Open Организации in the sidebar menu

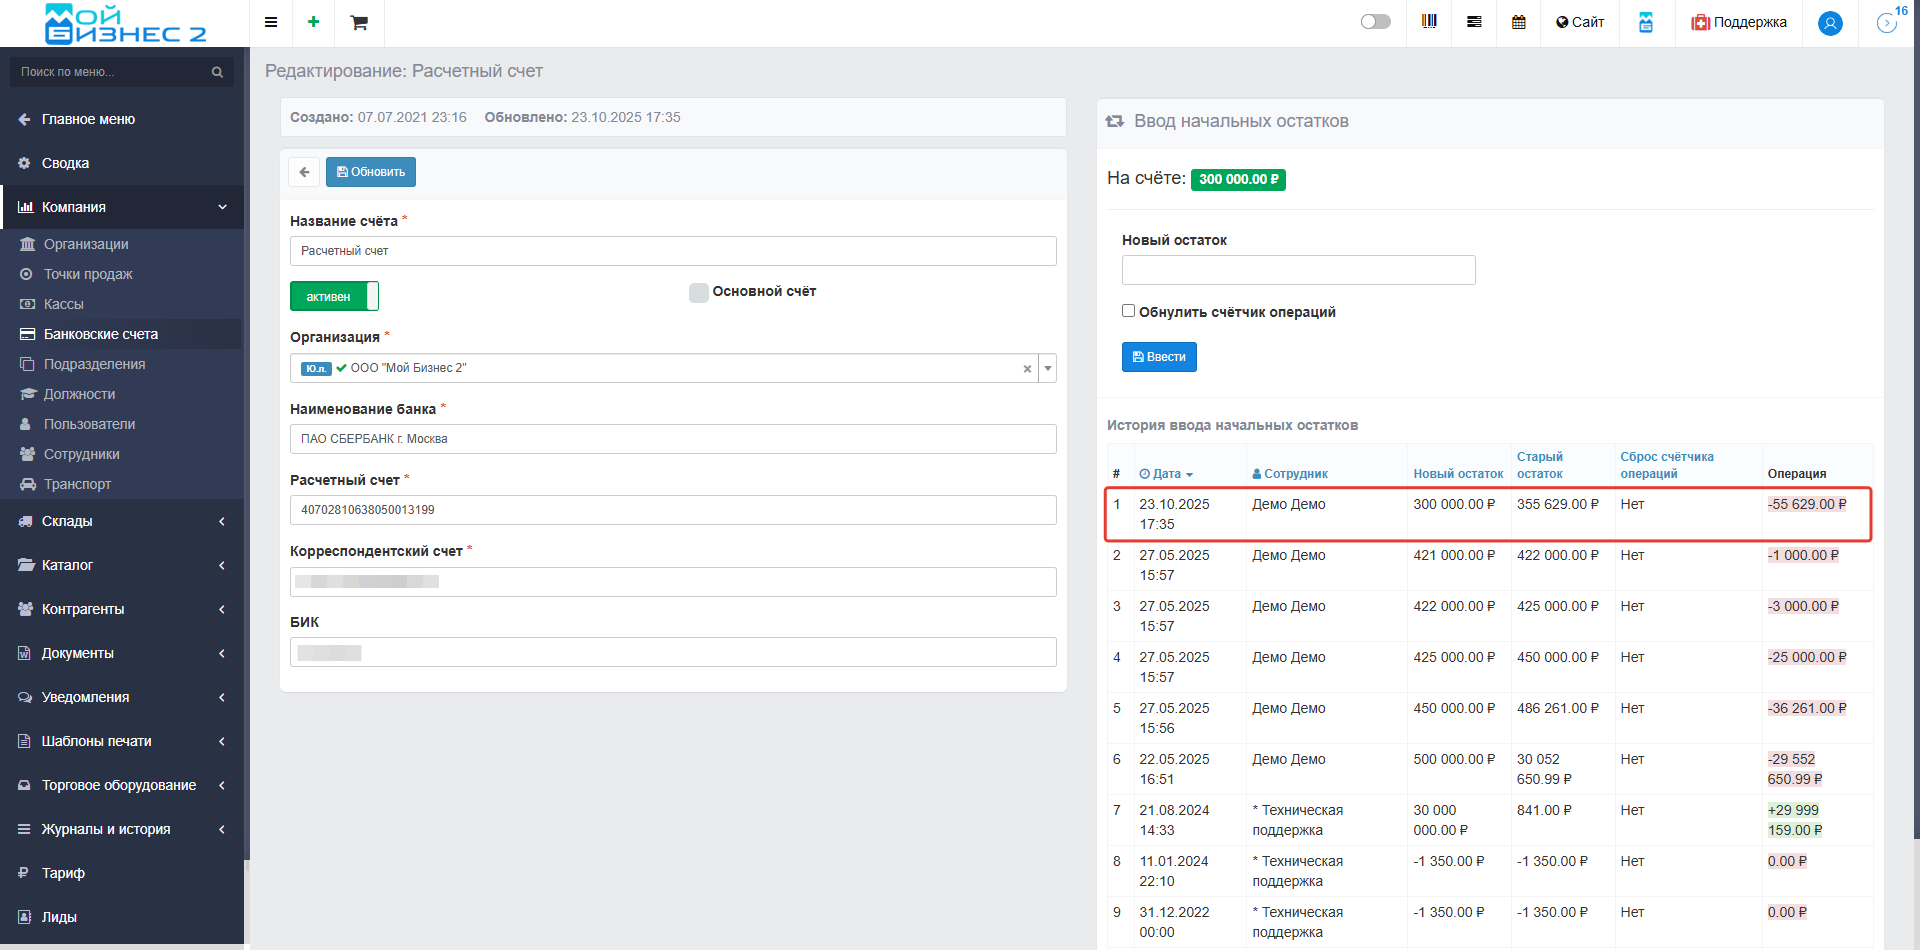pyautogui.click(x=86, y=244)
